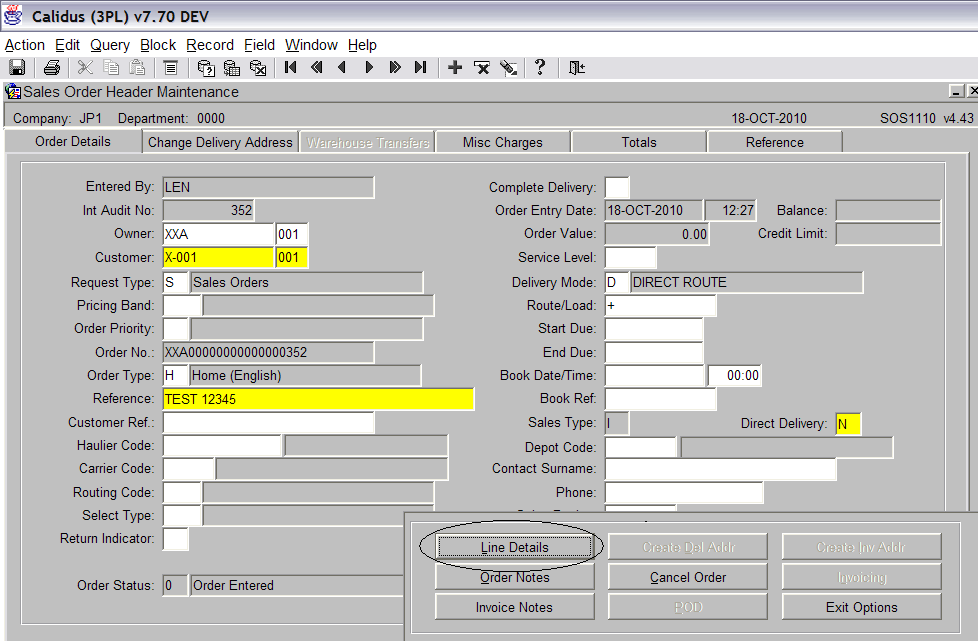Click the Print toolbar icon
Screen dimensions: 978x641
coord(52,67)
